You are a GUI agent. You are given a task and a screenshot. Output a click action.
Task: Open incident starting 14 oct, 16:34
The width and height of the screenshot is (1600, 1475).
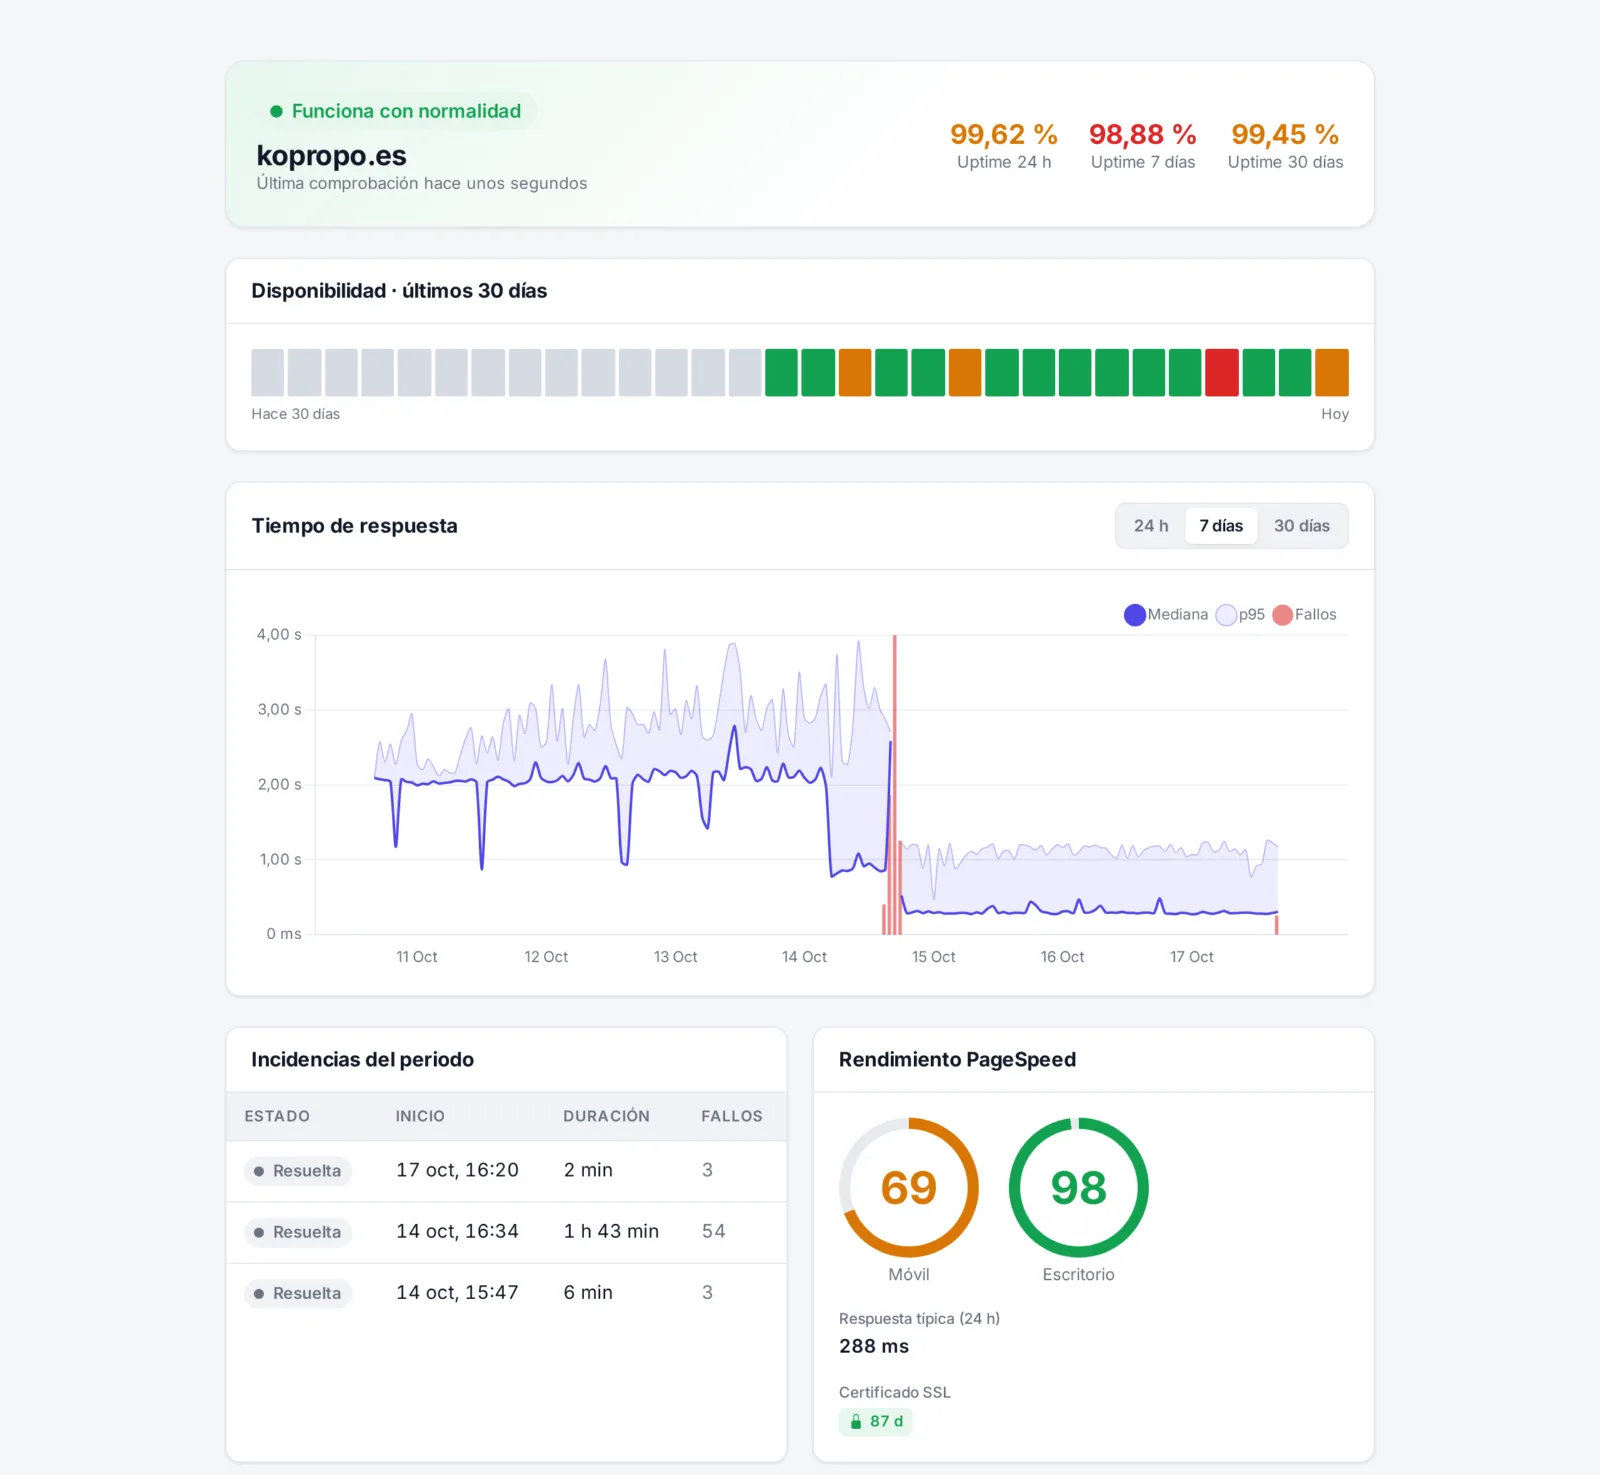[x=506, y=1232]
